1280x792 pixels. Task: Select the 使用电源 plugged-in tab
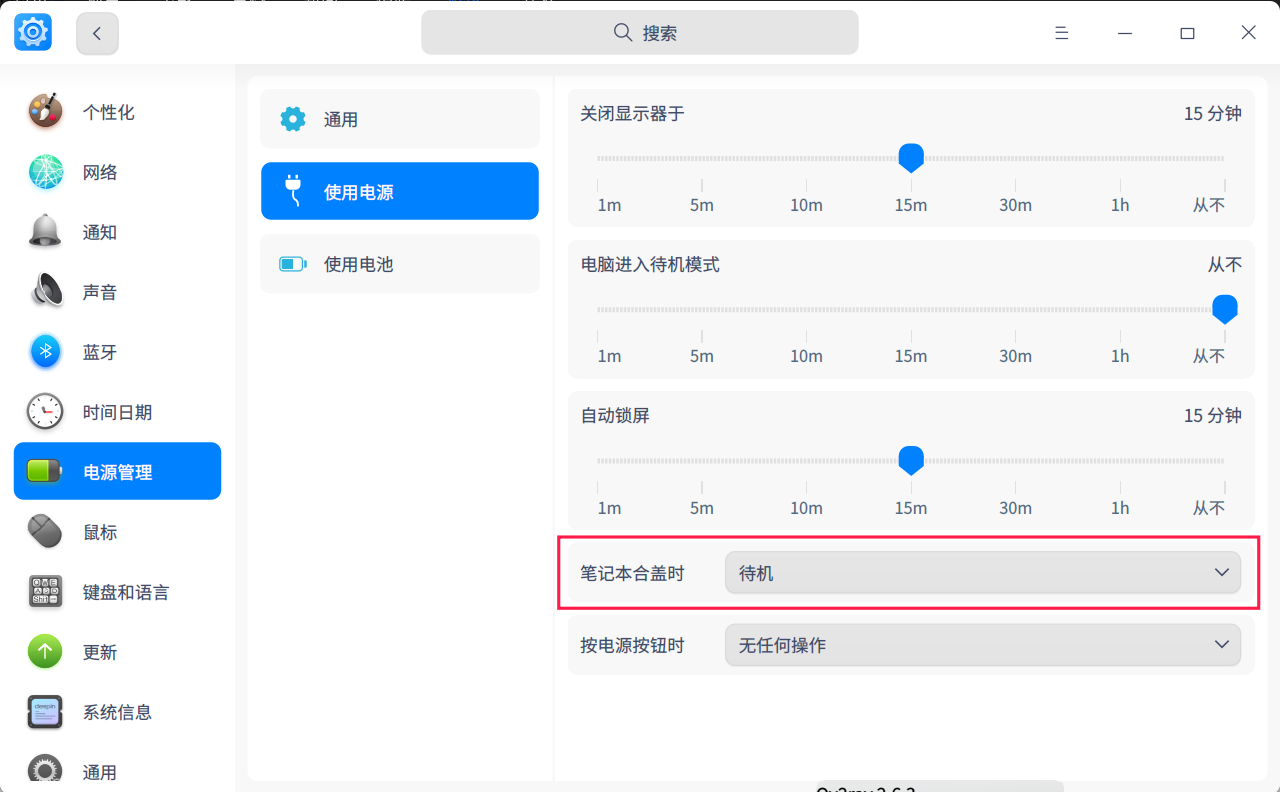click(x=400, y=191)
